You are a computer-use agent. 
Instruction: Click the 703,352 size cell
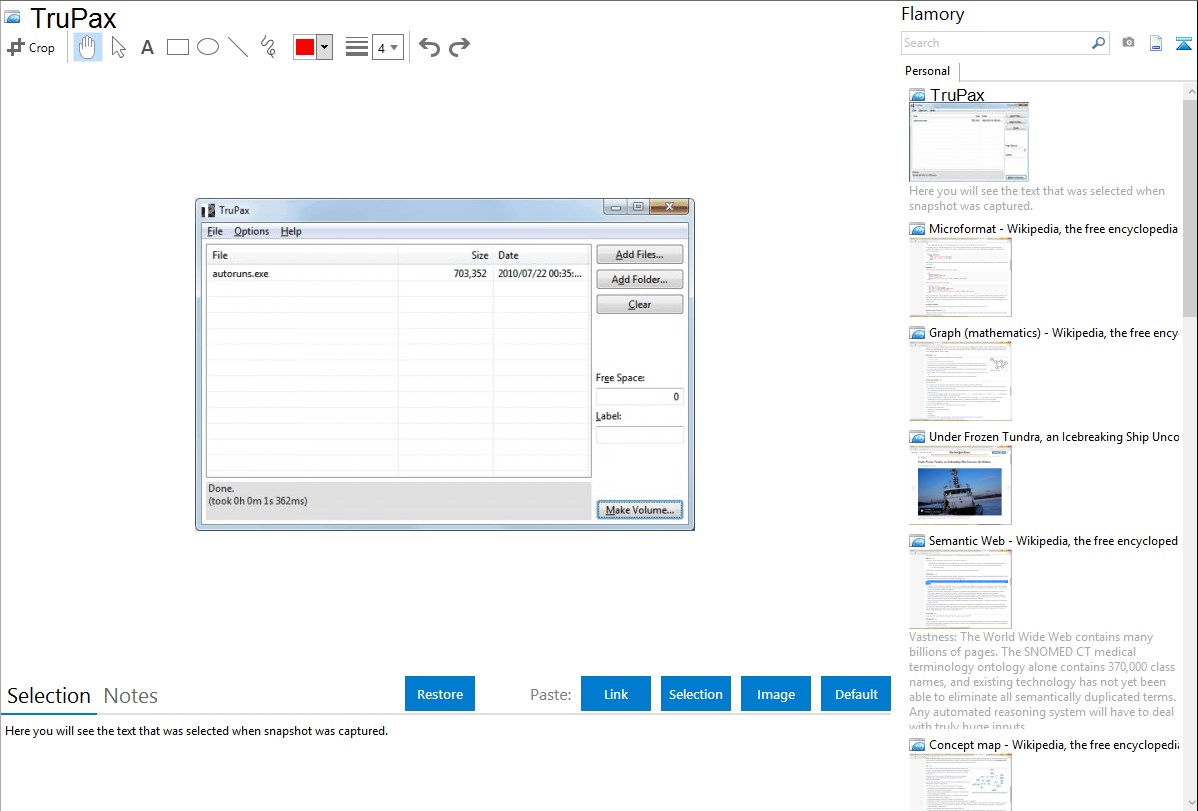(470, 274)
